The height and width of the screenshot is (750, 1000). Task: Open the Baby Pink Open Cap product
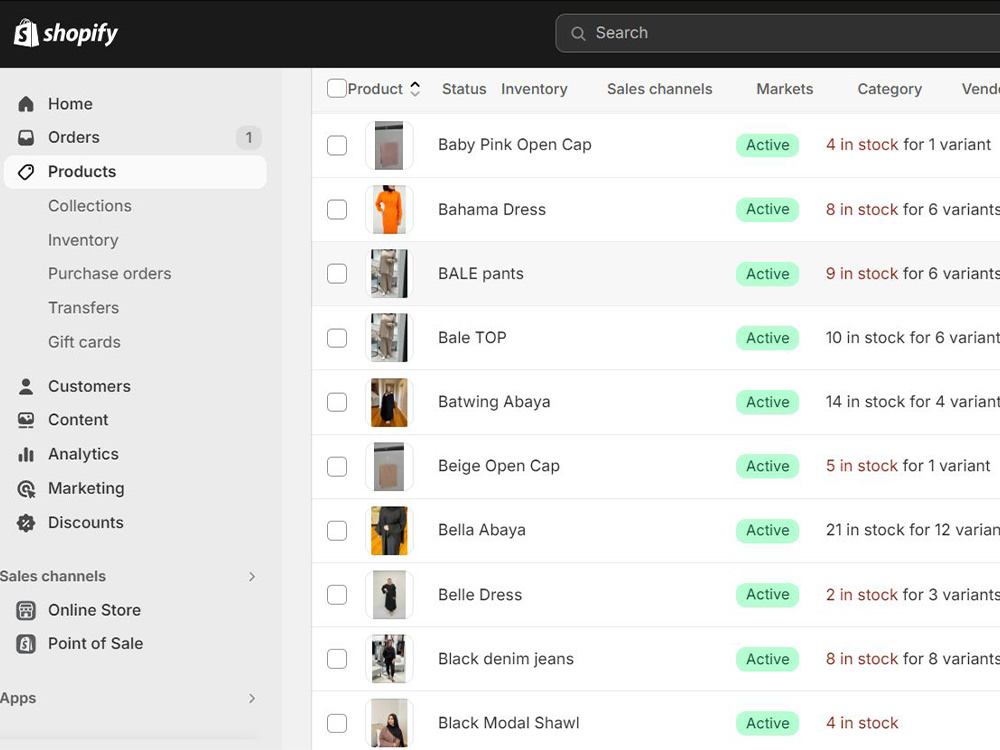(515, 145)
